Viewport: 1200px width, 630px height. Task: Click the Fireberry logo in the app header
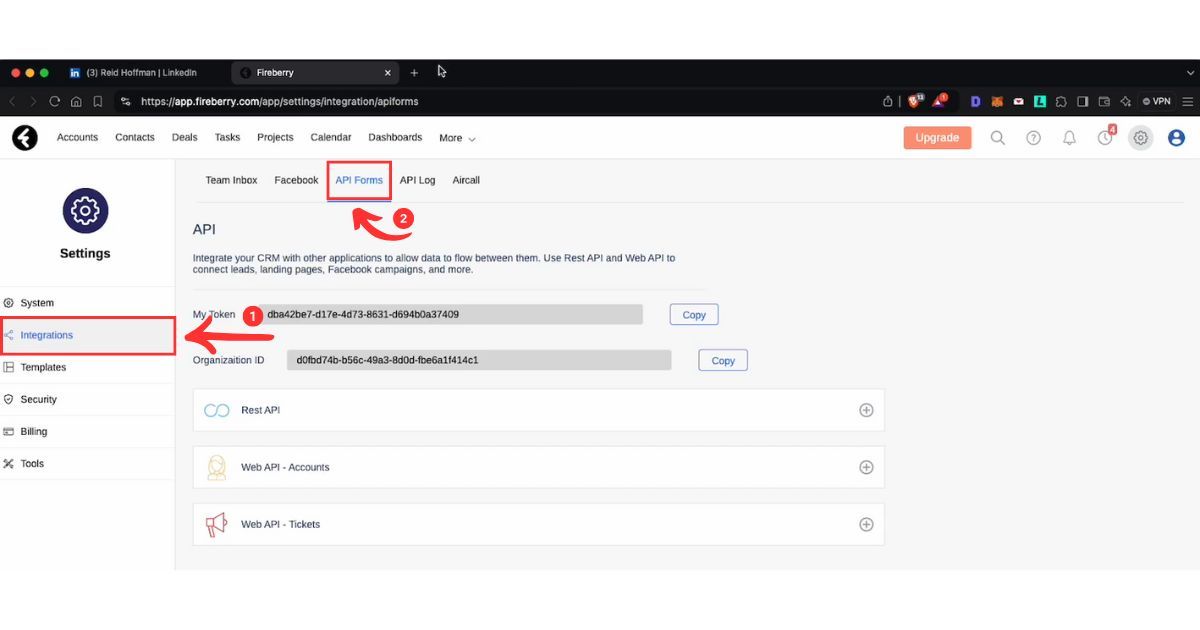[x=25, y=138]
